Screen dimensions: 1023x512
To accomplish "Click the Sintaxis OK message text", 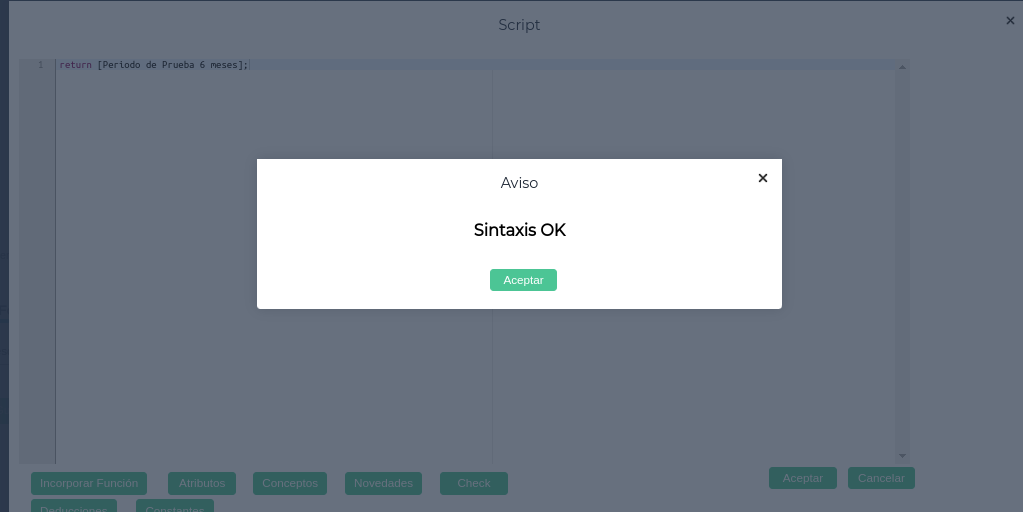I will point(519,230).
